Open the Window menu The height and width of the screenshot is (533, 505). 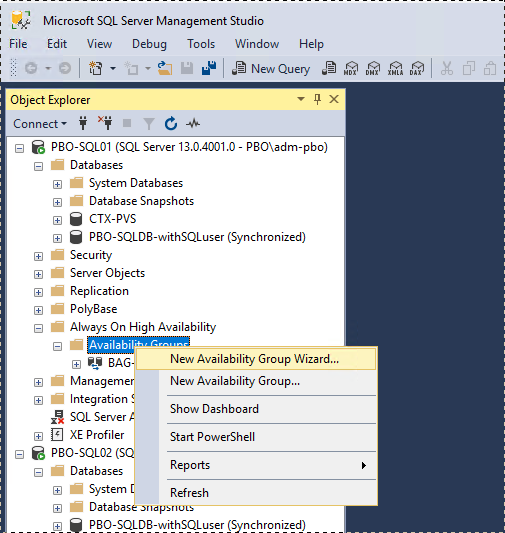pyautogui.click(x=257, y=44)
